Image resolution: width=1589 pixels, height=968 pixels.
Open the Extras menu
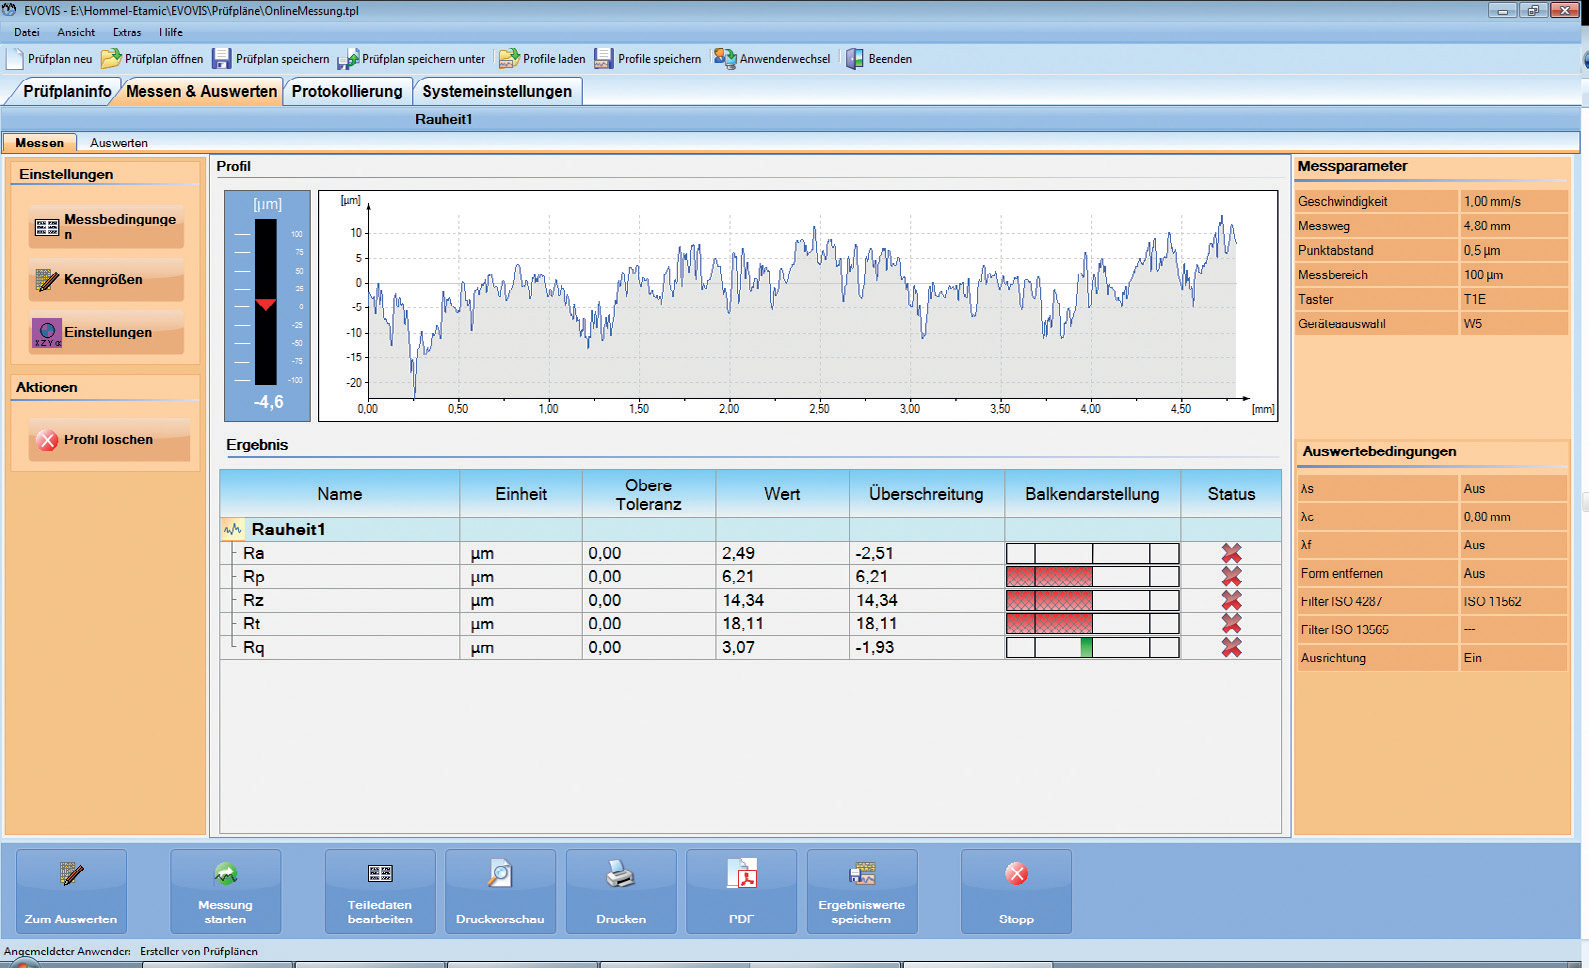[x=127, y=32]
